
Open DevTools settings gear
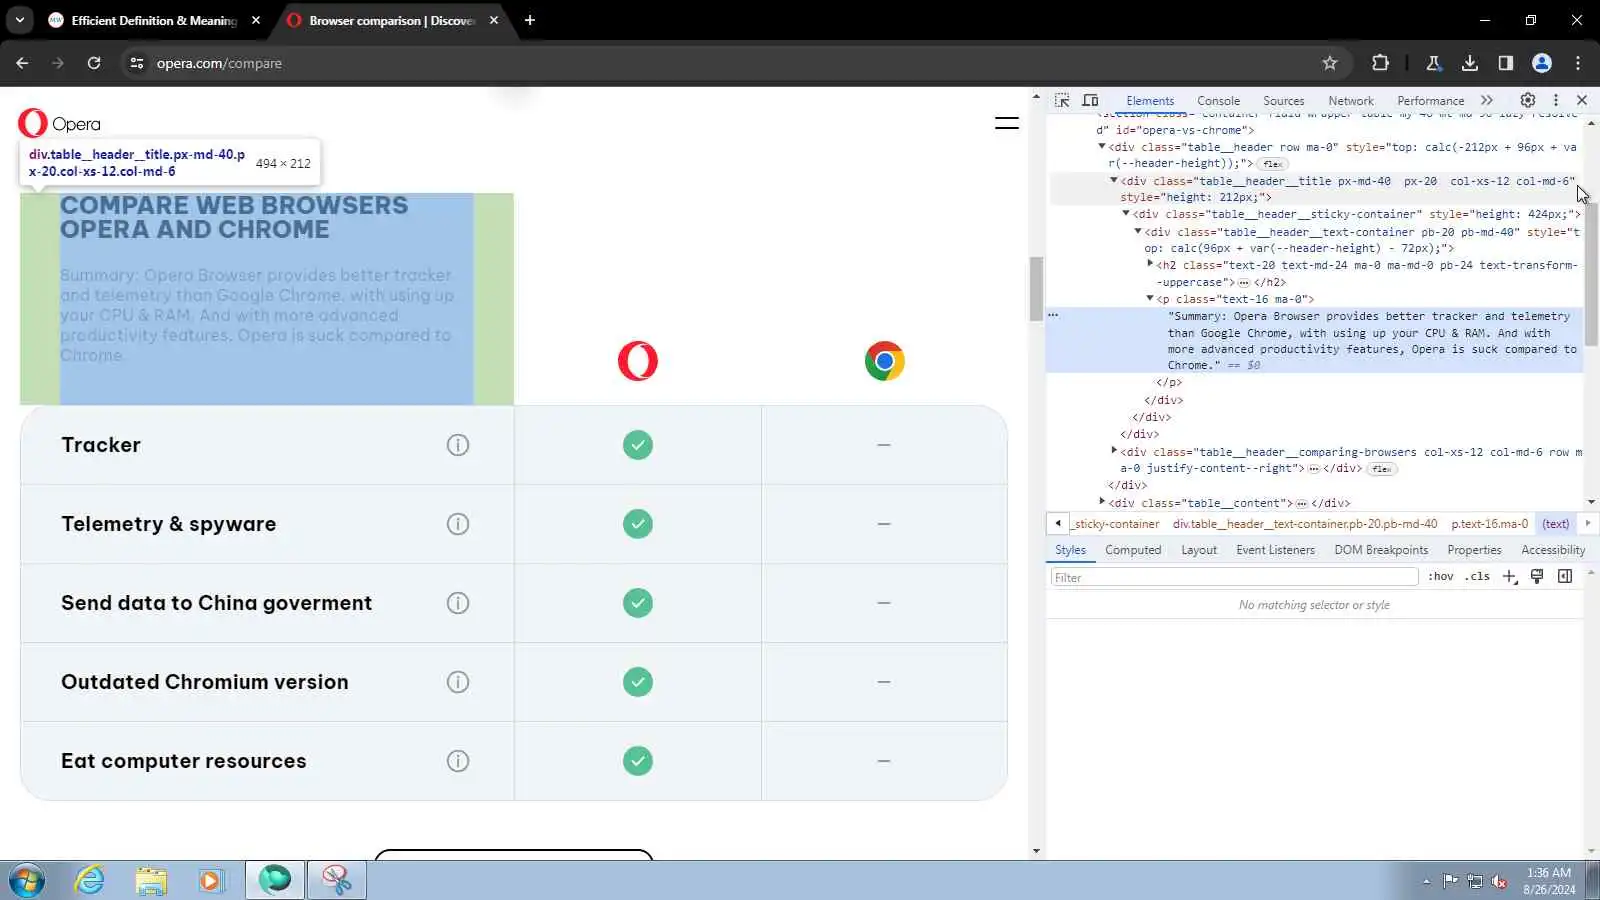[x=1528, y=100]
